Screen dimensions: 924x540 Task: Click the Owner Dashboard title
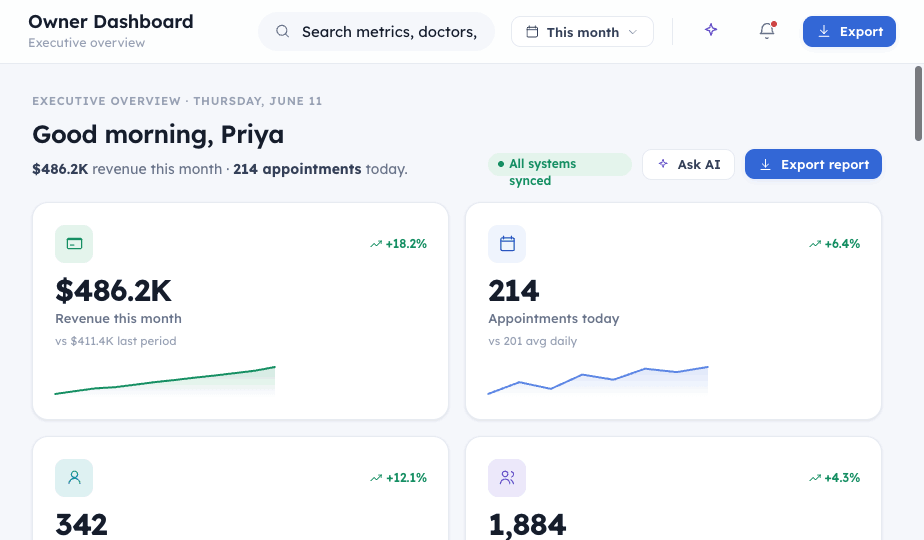(111, 22)
